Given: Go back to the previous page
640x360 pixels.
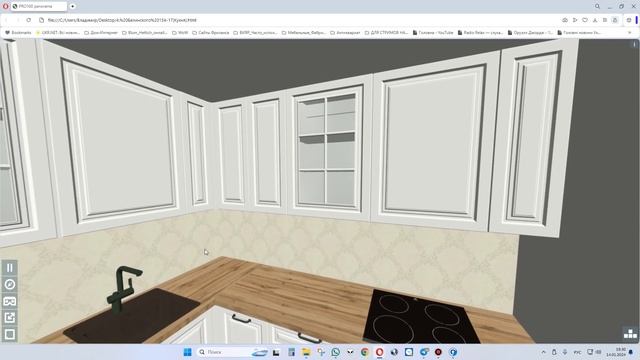Looking at the screenshot, I should 7,20.
